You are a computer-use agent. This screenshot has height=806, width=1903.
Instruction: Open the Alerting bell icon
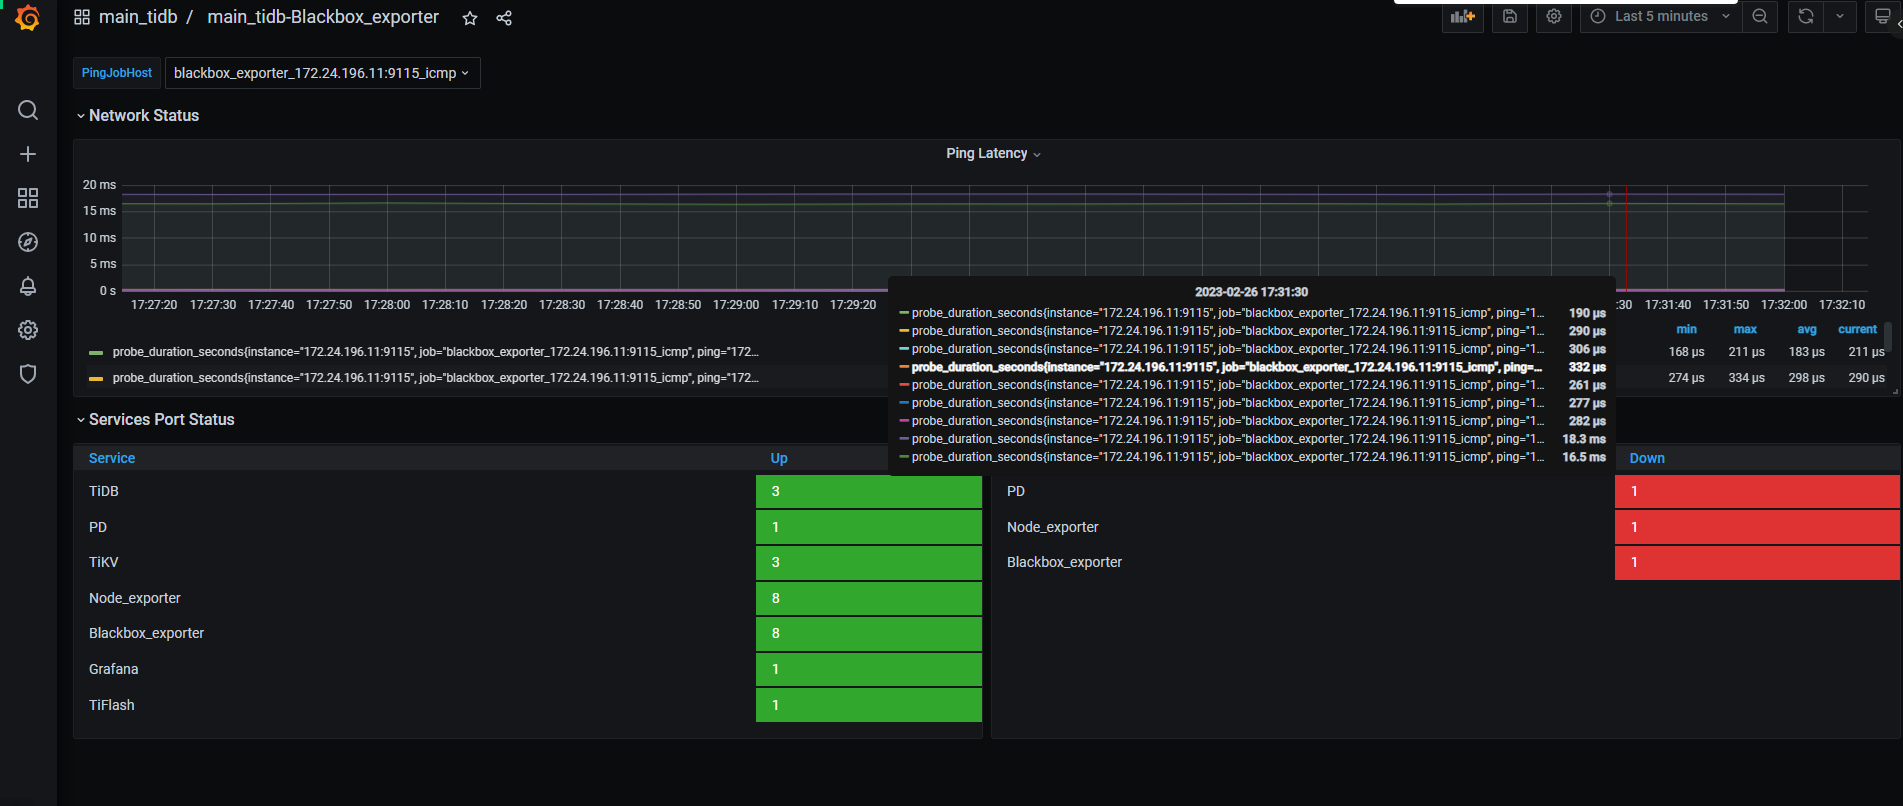28,286
